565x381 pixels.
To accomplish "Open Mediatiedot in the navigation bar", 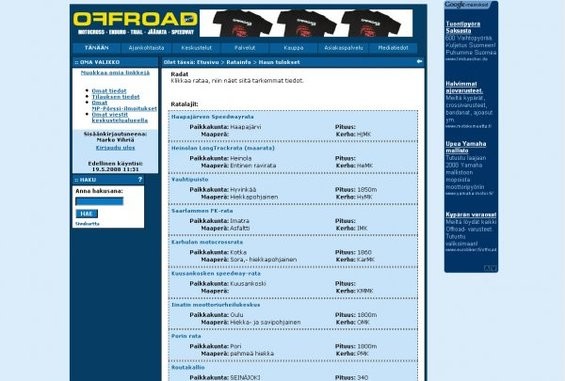I will (393, 48).
